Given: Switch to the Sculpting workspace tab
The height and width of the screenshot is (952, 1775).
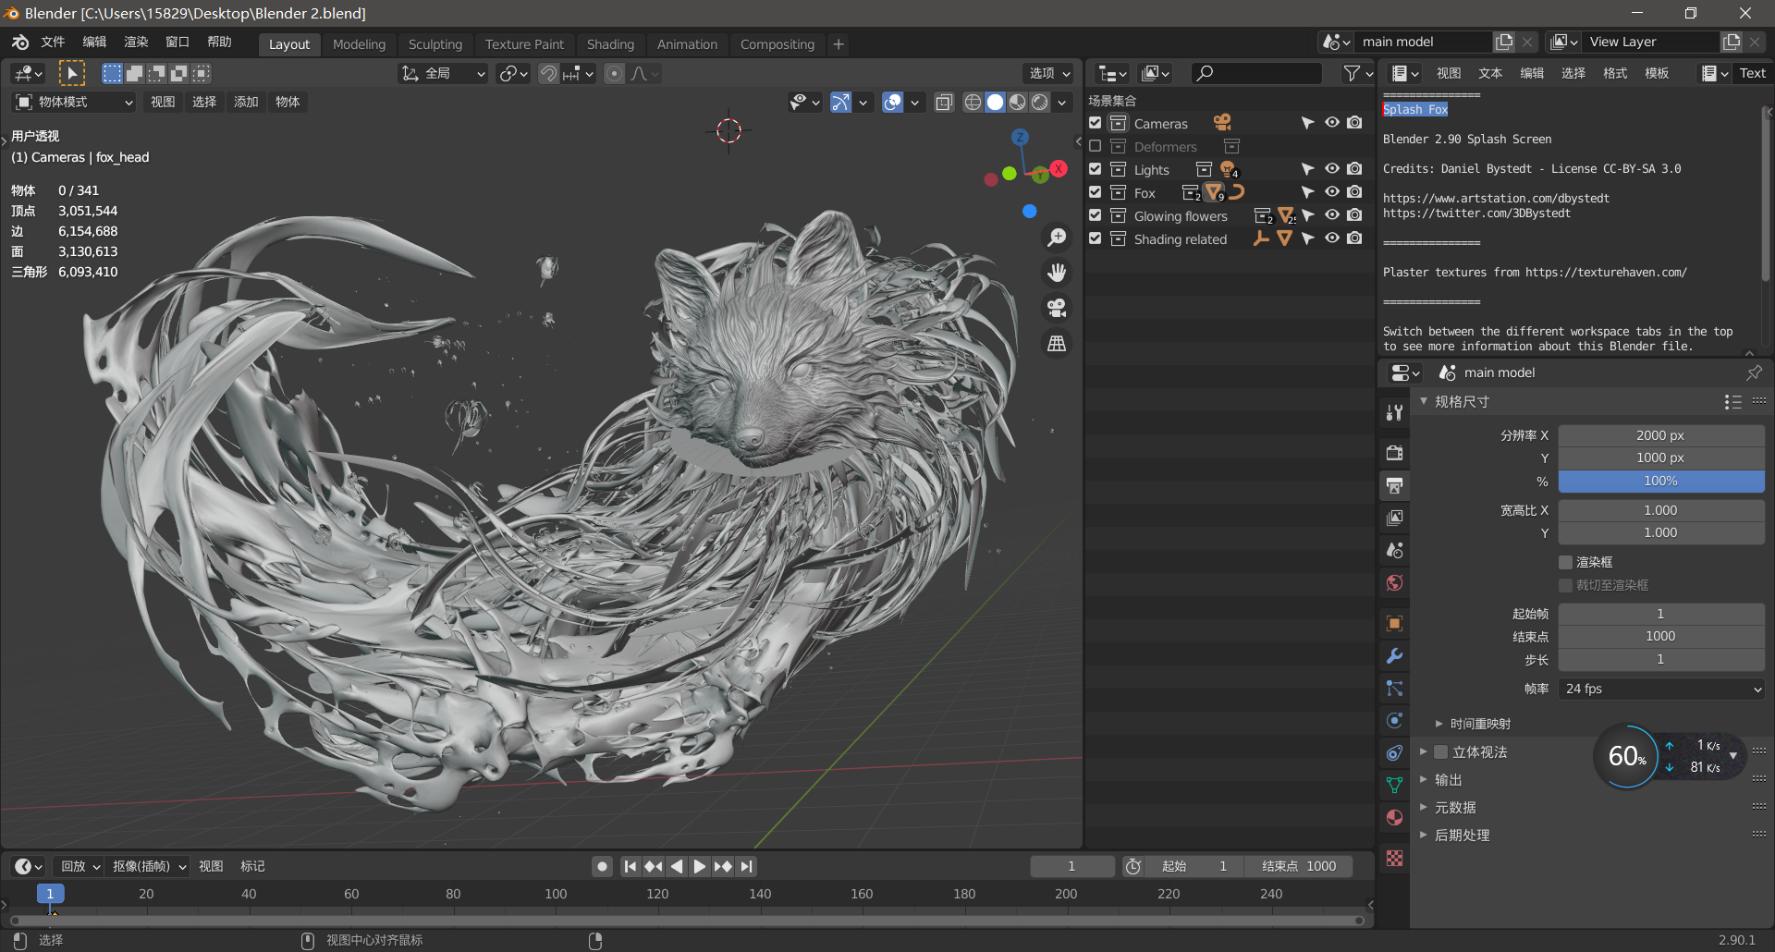Looking at the screenshot, I should click(x=435, y=44).
